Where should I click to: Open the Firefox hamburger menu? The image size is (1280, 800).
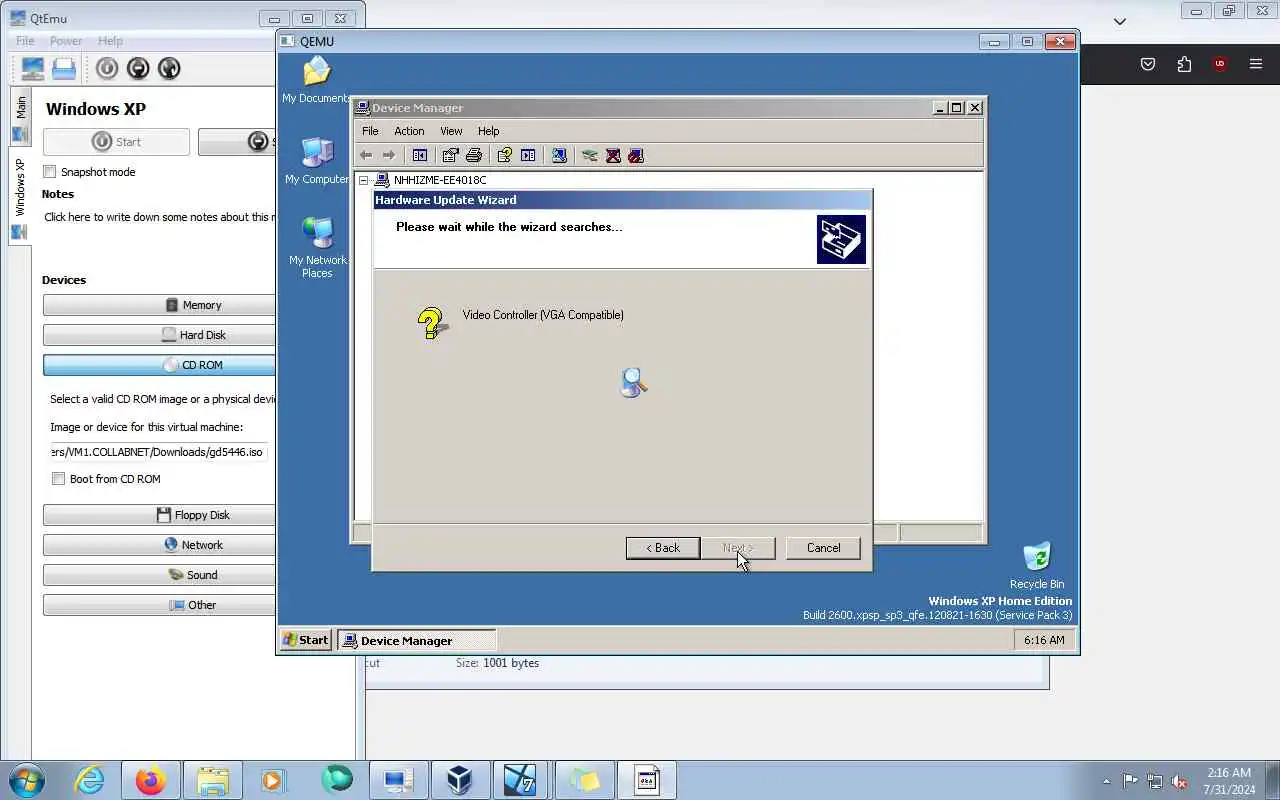[1256, 64]
